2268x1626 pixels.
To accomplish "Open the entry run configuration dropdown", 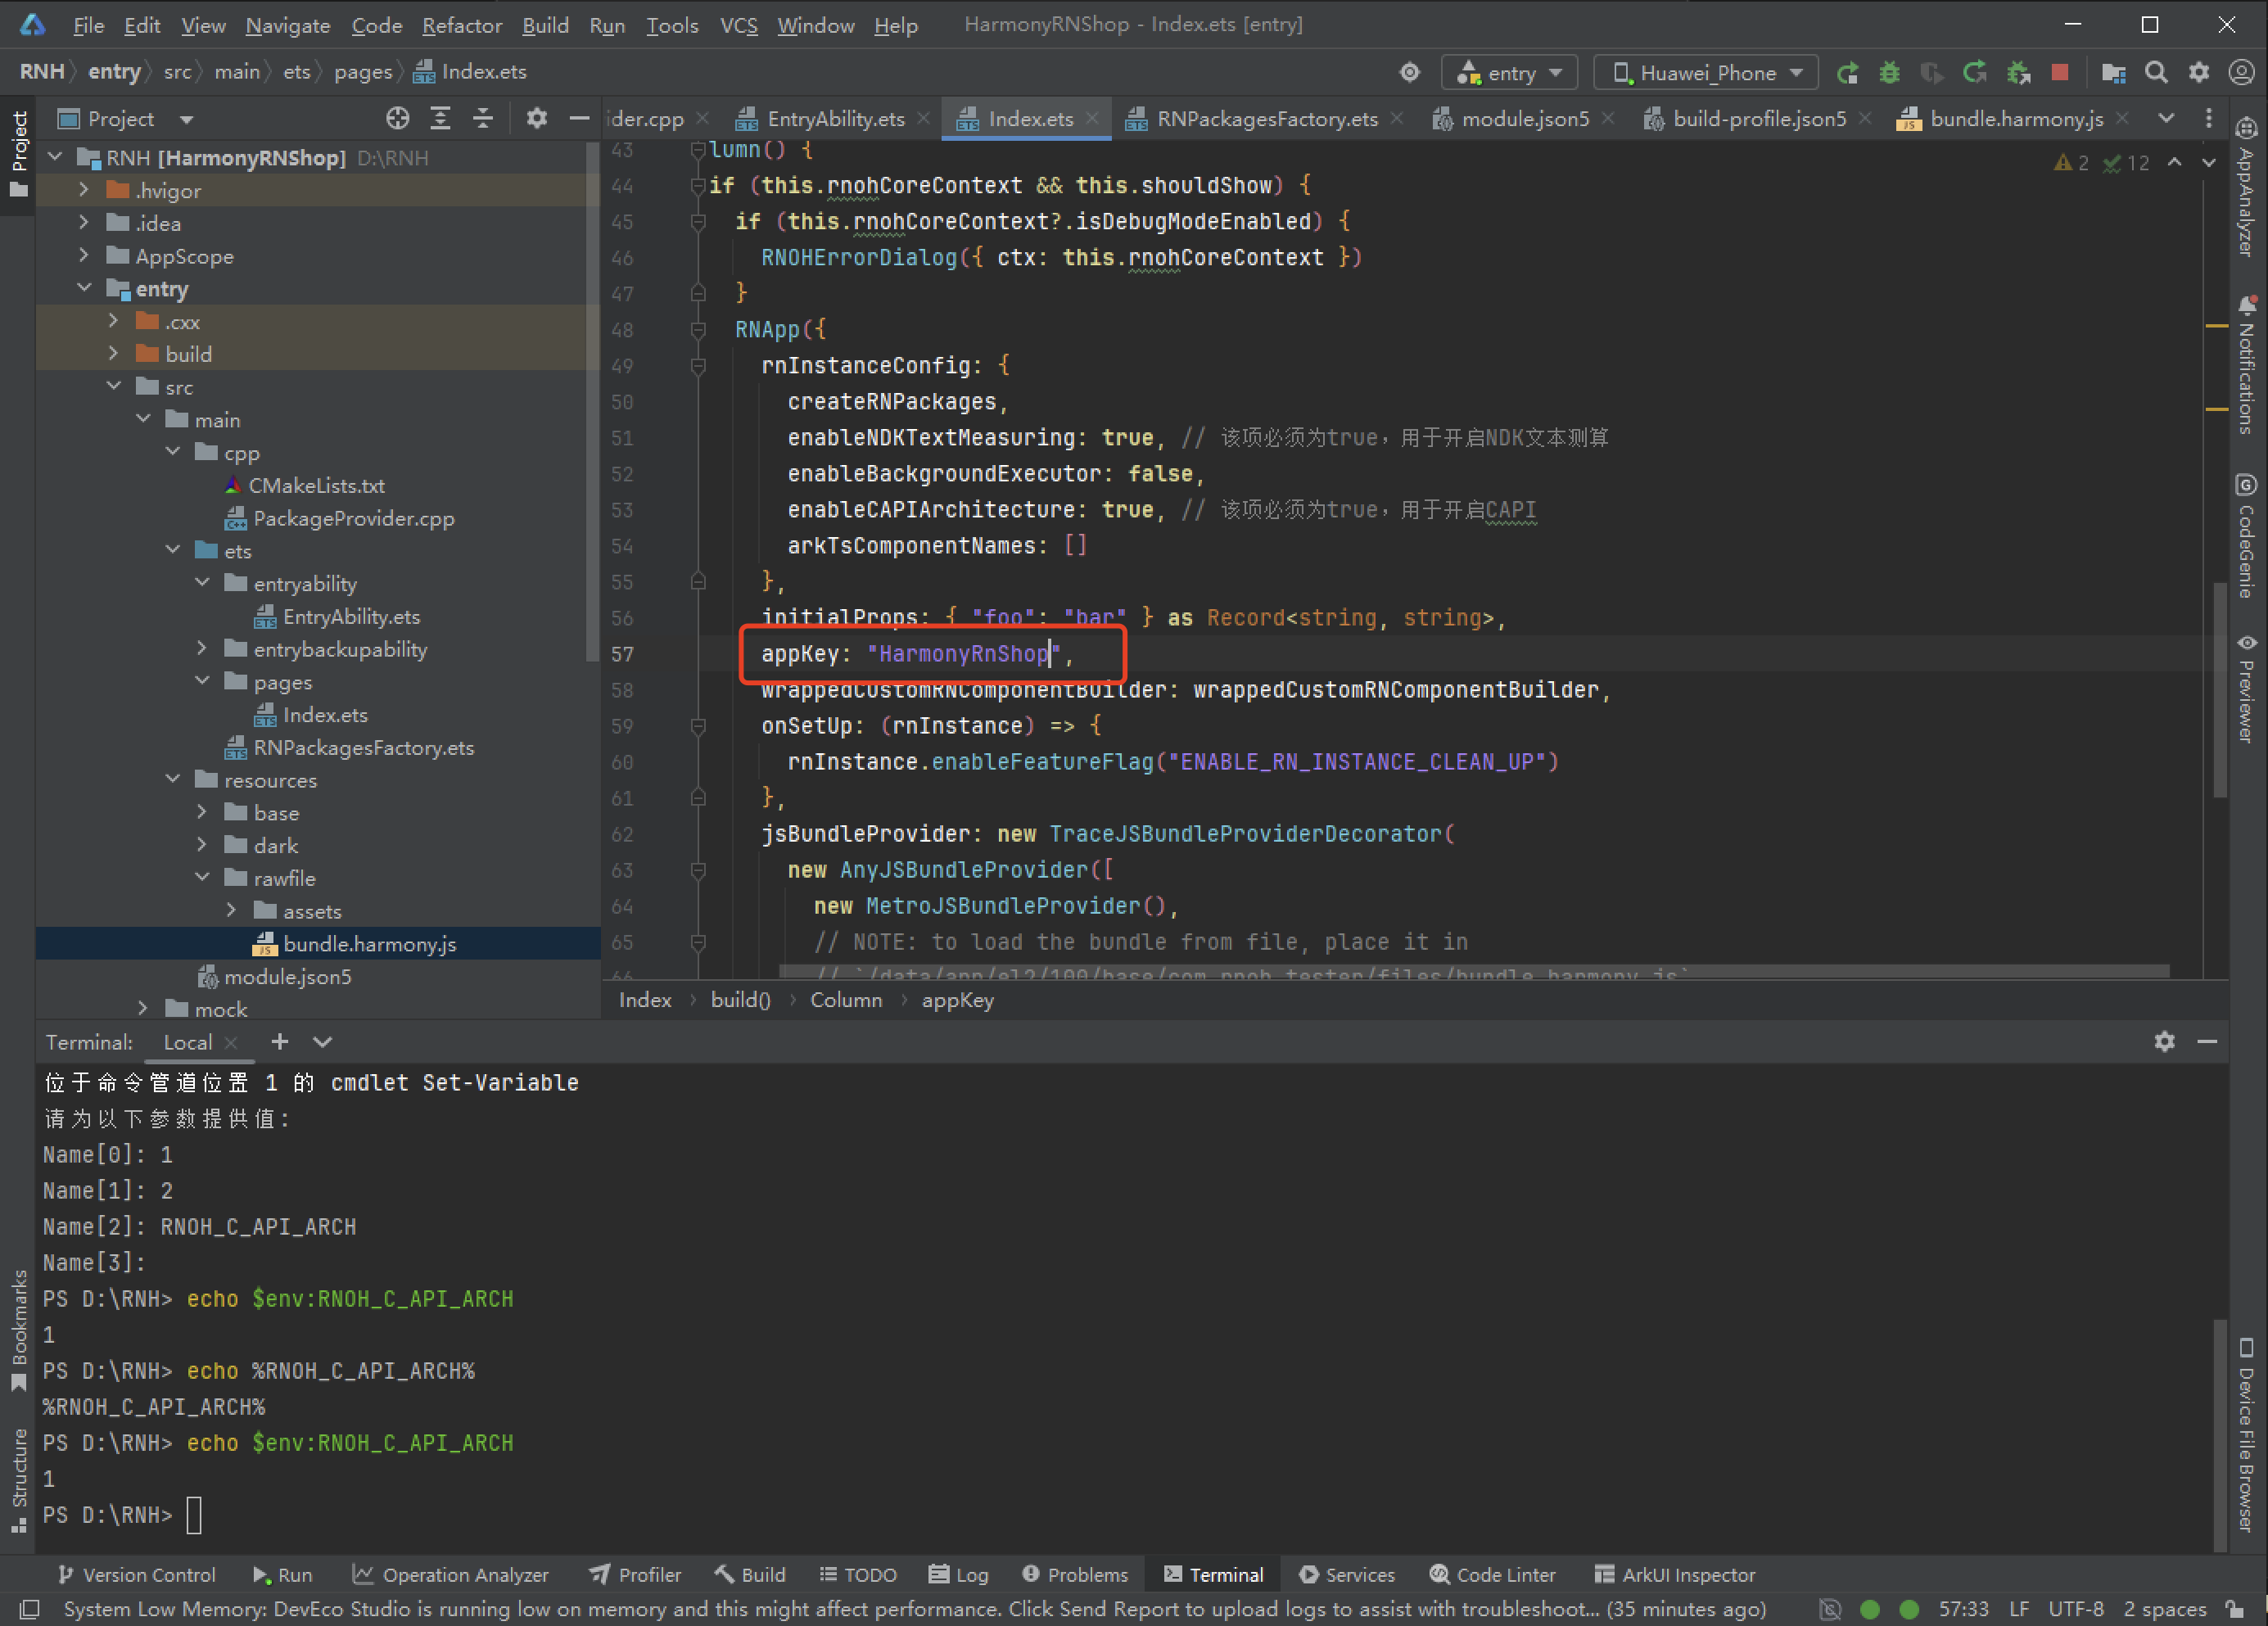I will [1509, 73].
